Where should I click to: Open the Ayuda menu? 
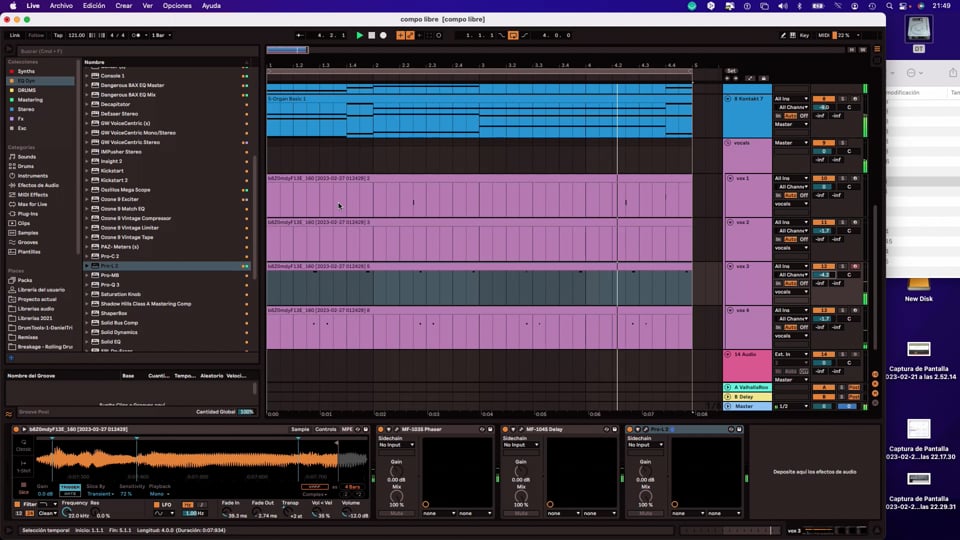[x=211, y=6]
